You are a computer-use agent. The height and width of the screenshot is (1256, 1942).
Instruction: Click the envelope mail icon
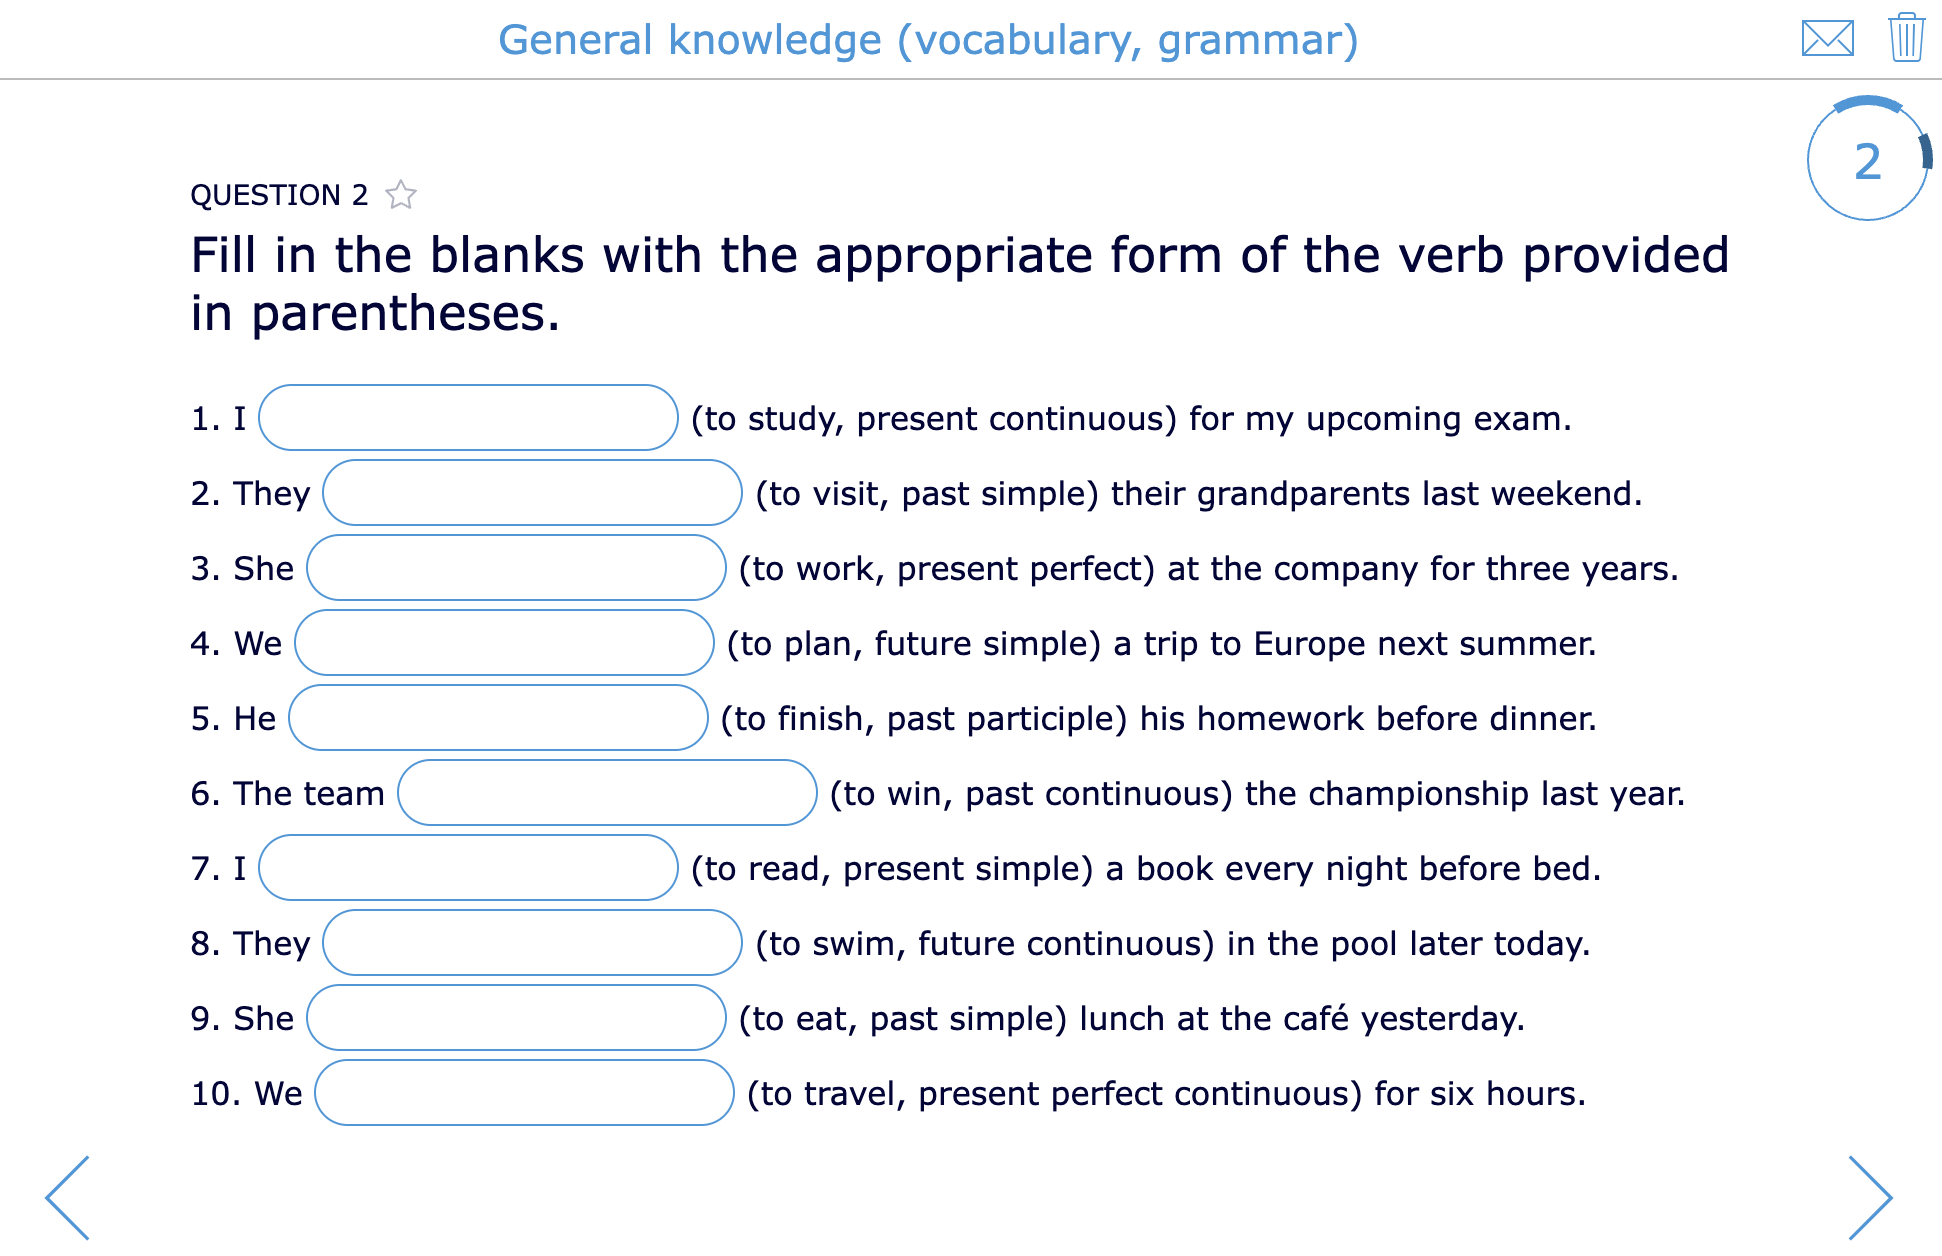tap(1827, 39)
